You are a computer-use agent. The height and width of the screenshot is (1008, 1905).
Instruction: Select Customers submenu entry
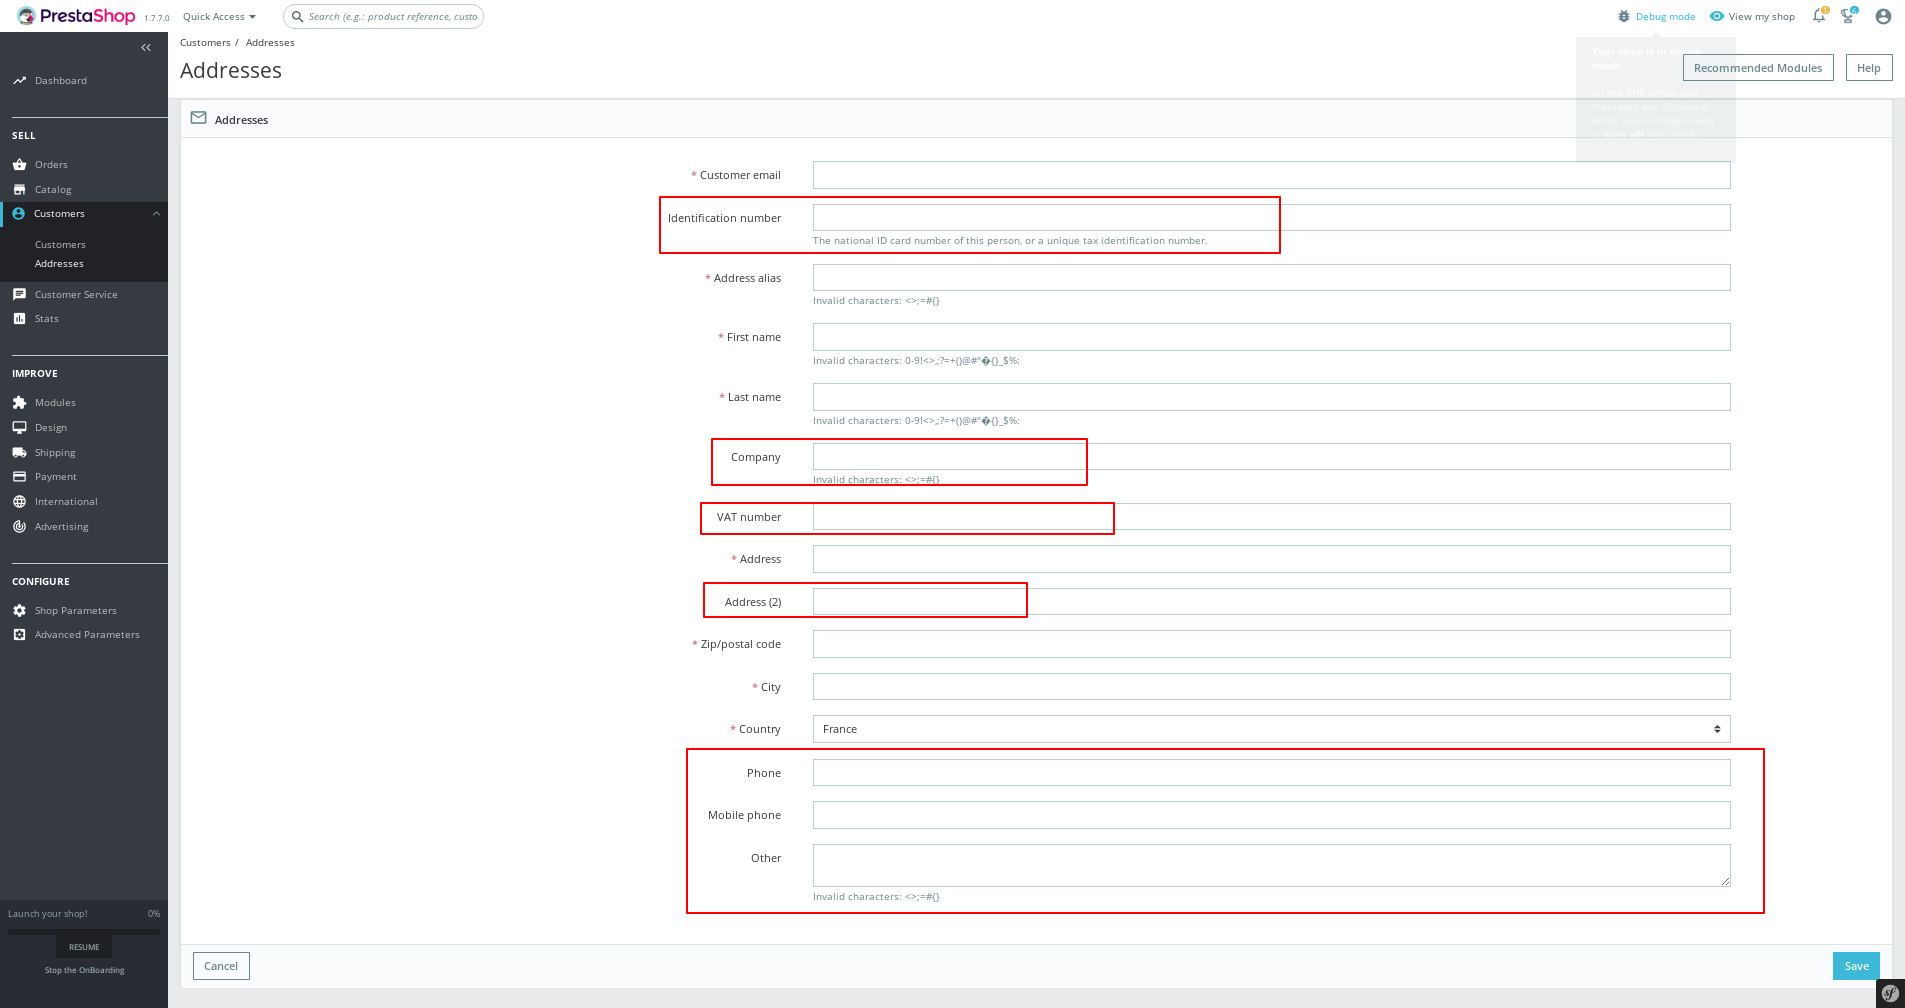(x=60, y=244)
